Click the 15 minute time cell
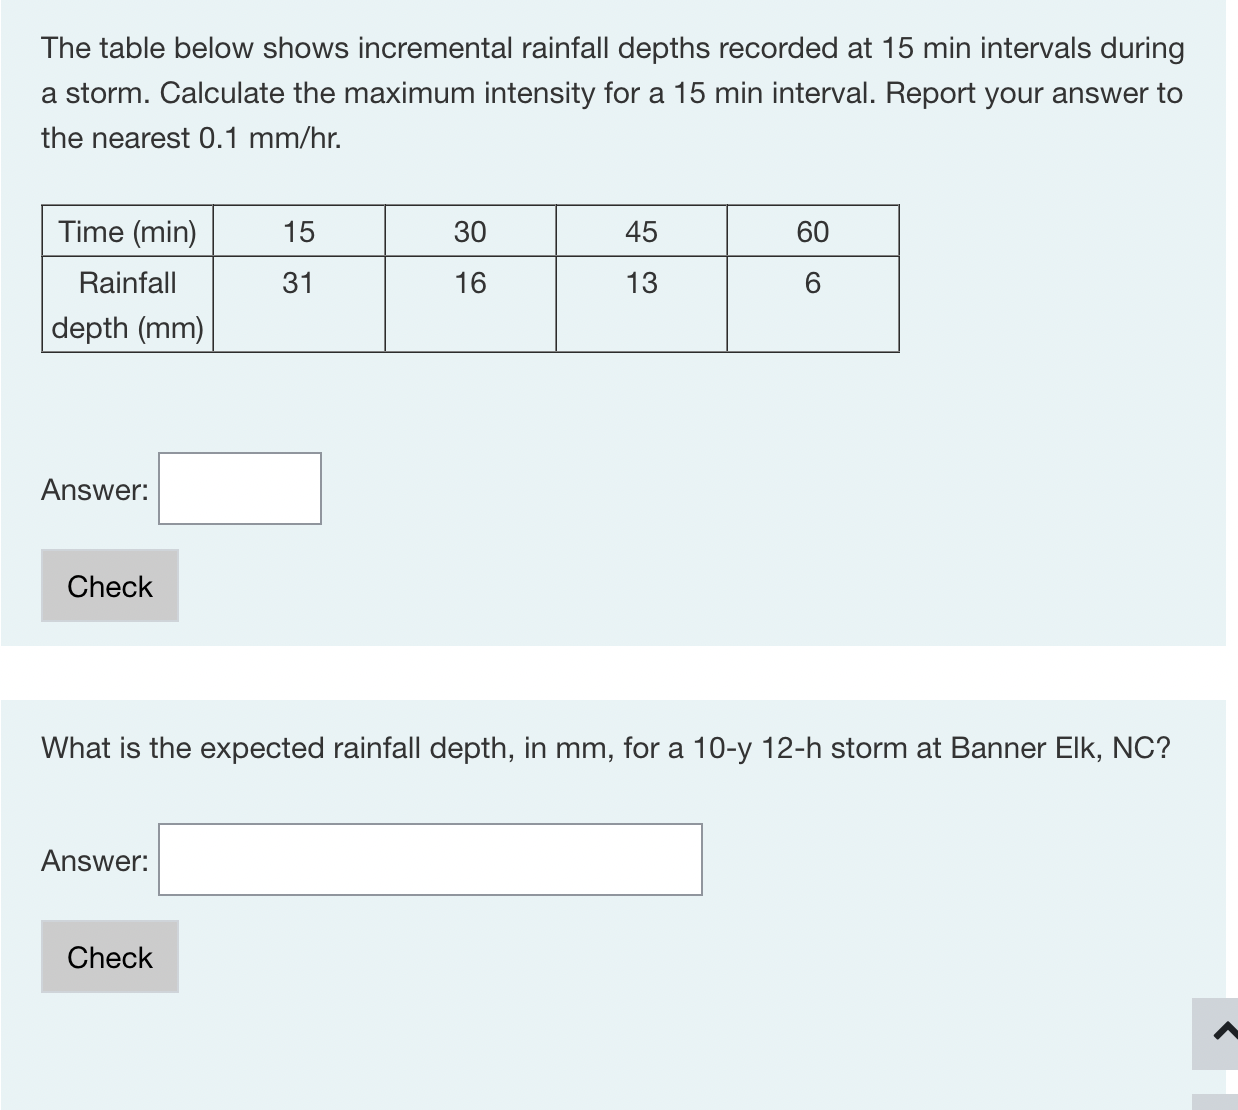The image size is (1238, 1110). tap(300, 231)
